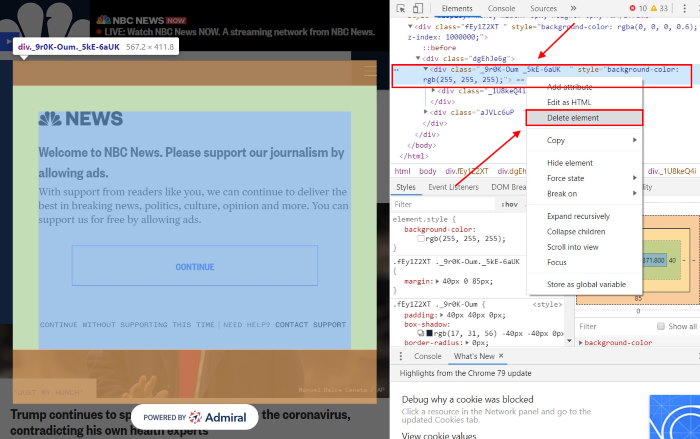Click the computed styles Filter input
This screenshot has height=439, width=700.
tap(614, 326)
